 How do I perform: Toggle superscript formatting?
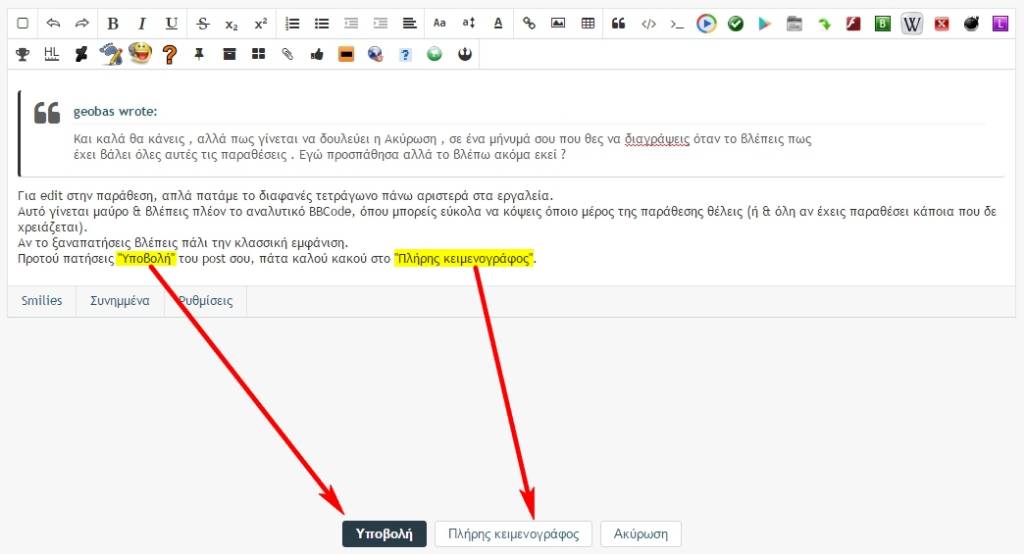coord(261,24)
